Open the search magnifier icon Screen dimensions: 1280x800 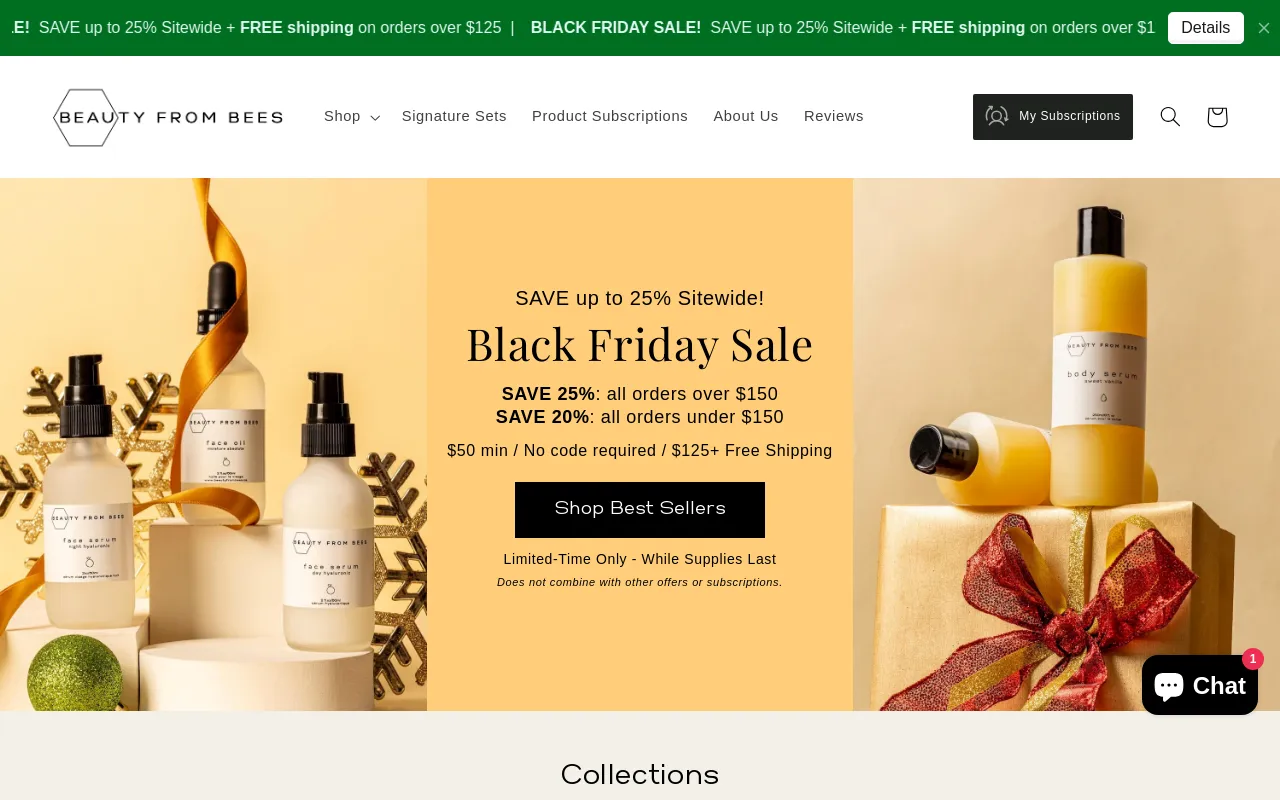pyautogui.click(x=1170, y=117)
